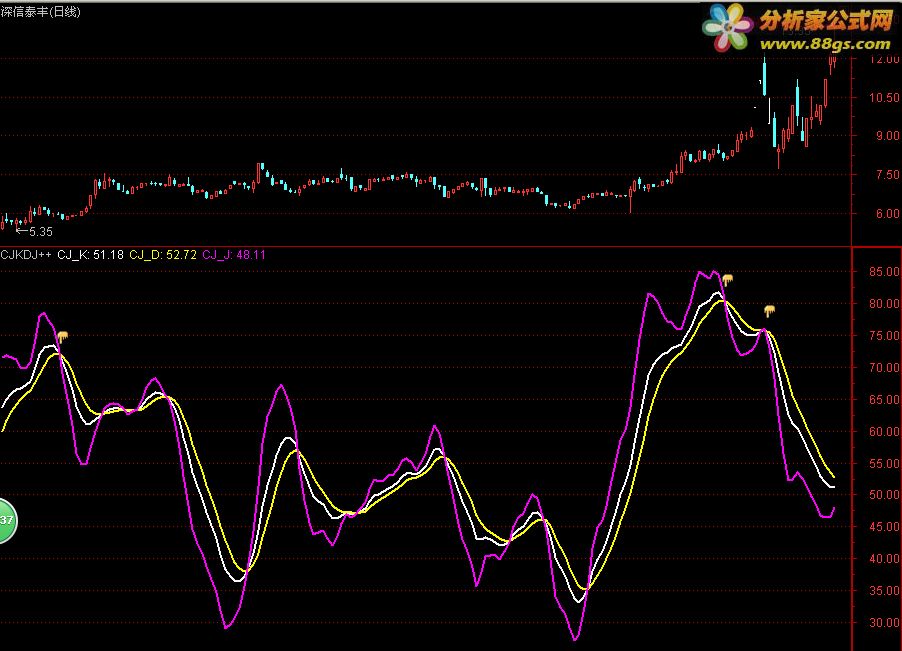The height and width of the screenshot is (651, 902).
Task: Click the 75.00 indicator axis label
Action: pos(884,336)
